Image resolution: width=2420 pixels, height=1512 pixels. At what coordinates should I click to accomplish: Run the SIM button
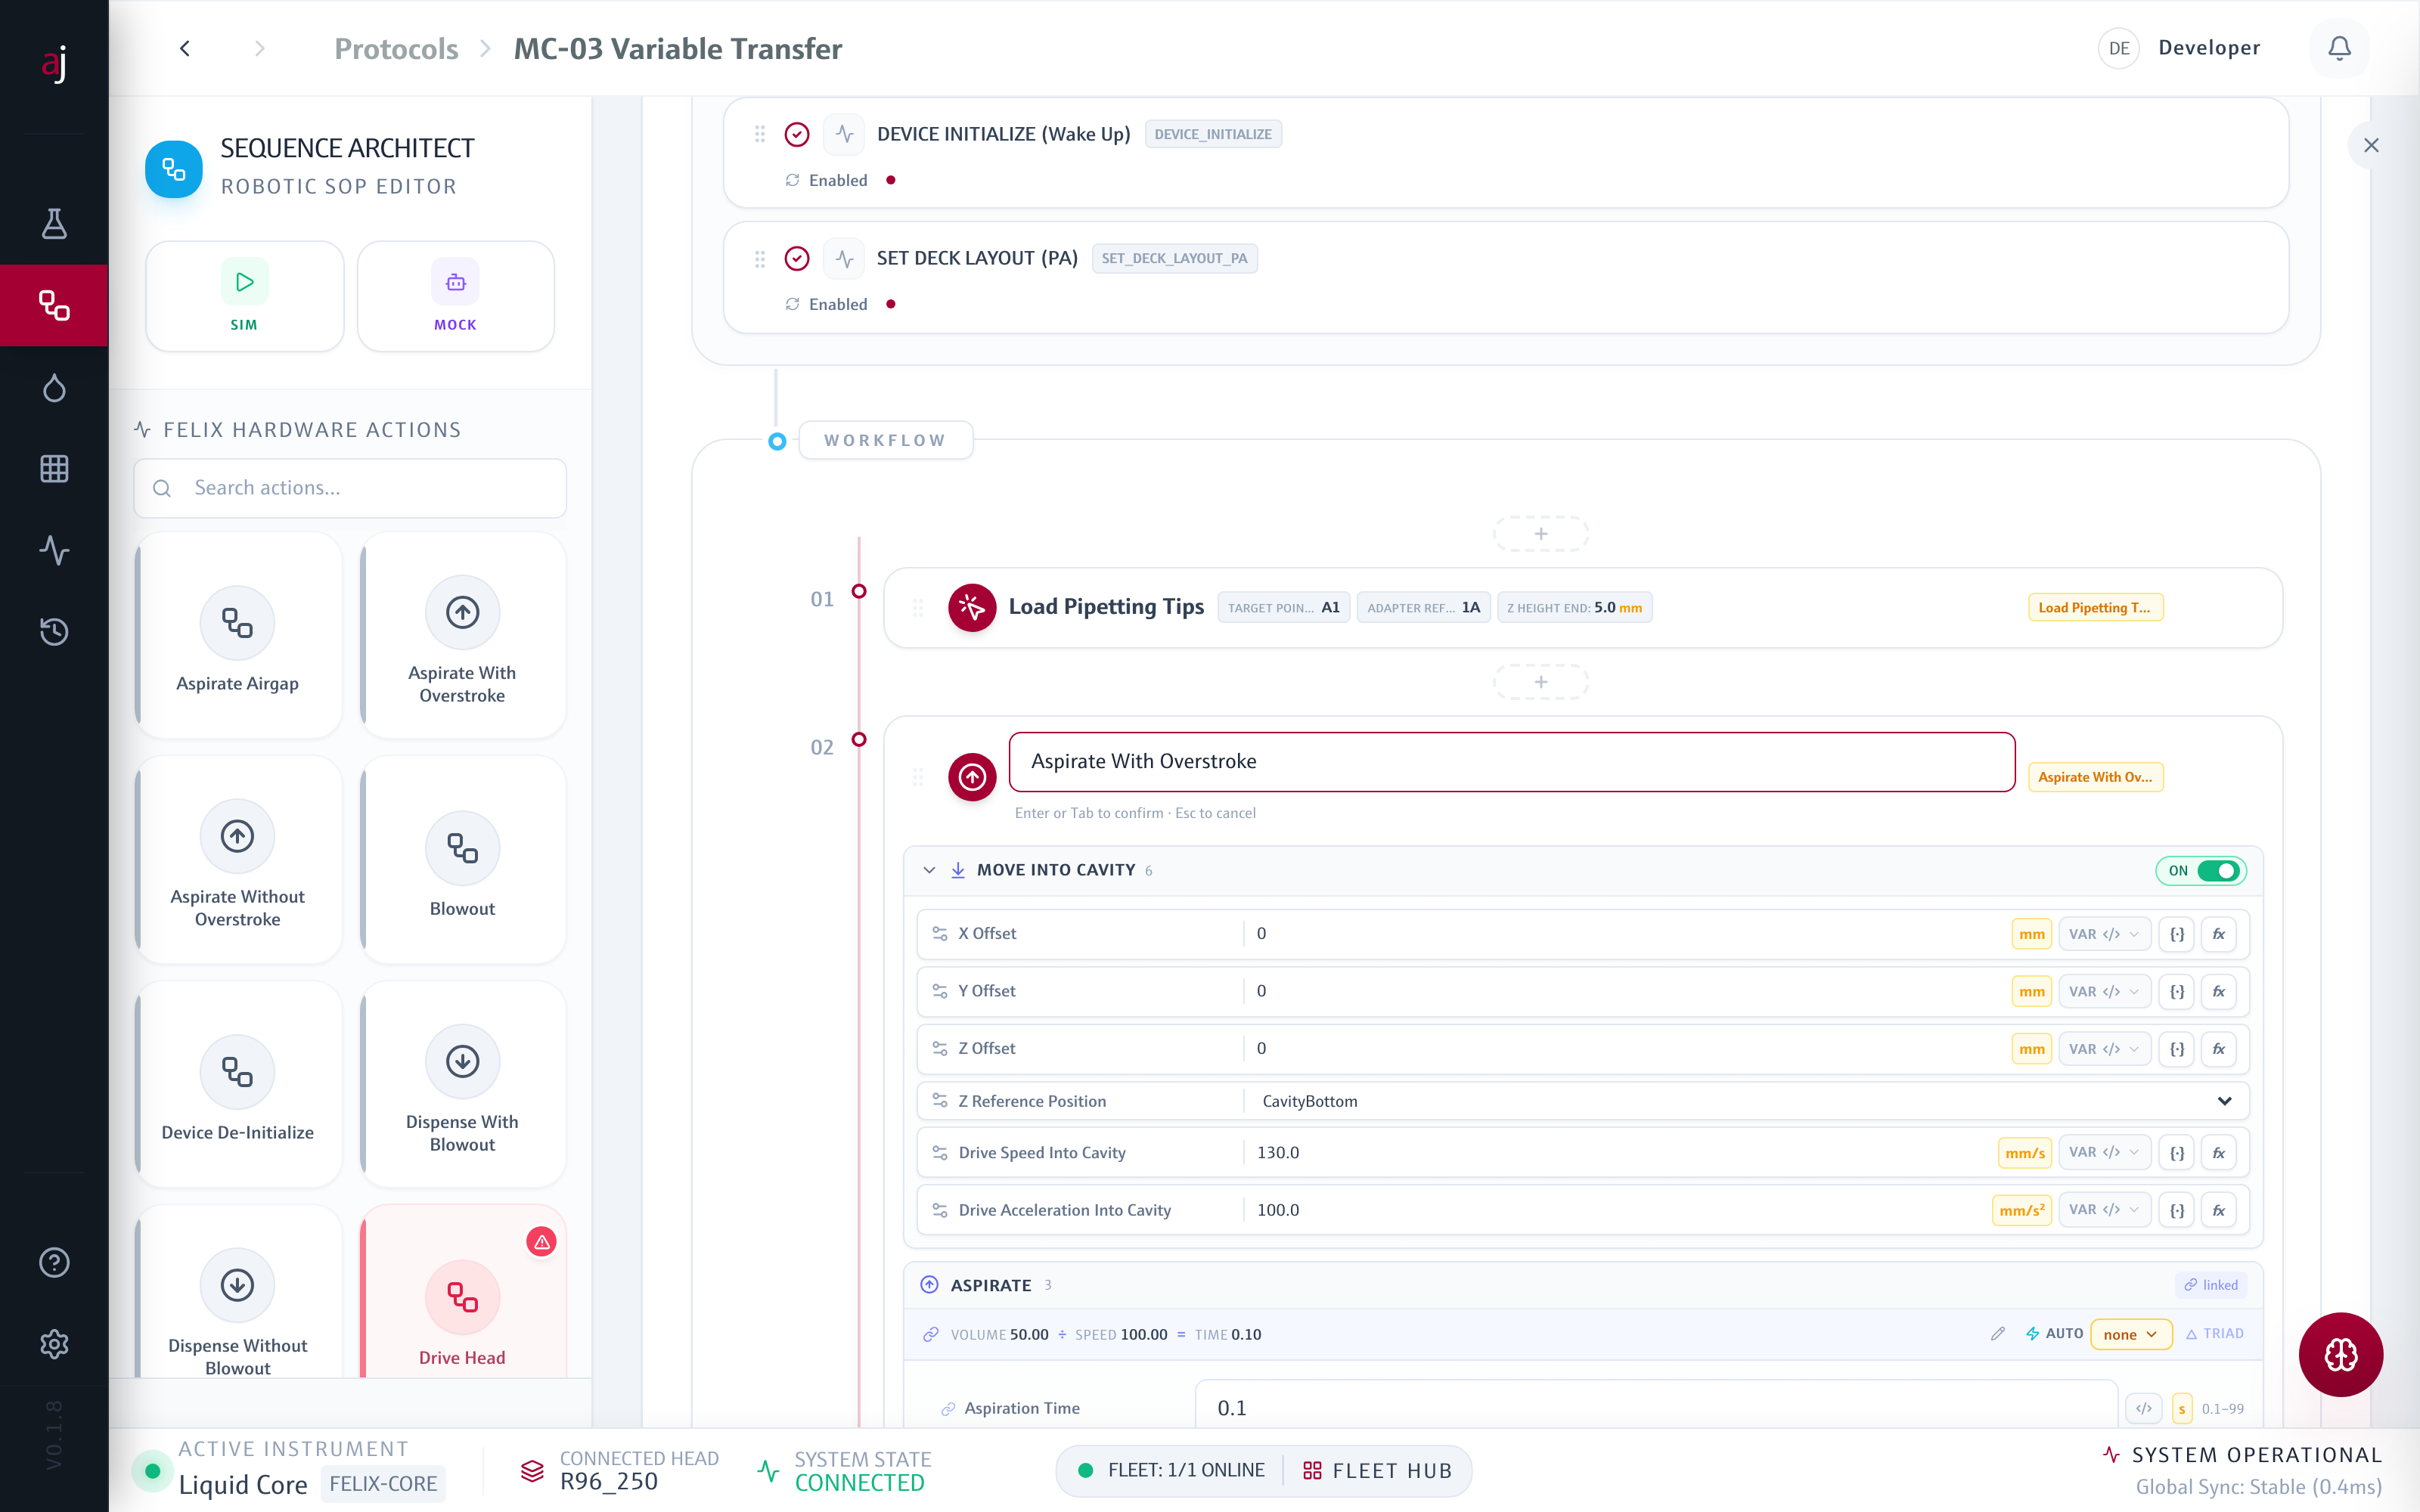pos(245,296)
